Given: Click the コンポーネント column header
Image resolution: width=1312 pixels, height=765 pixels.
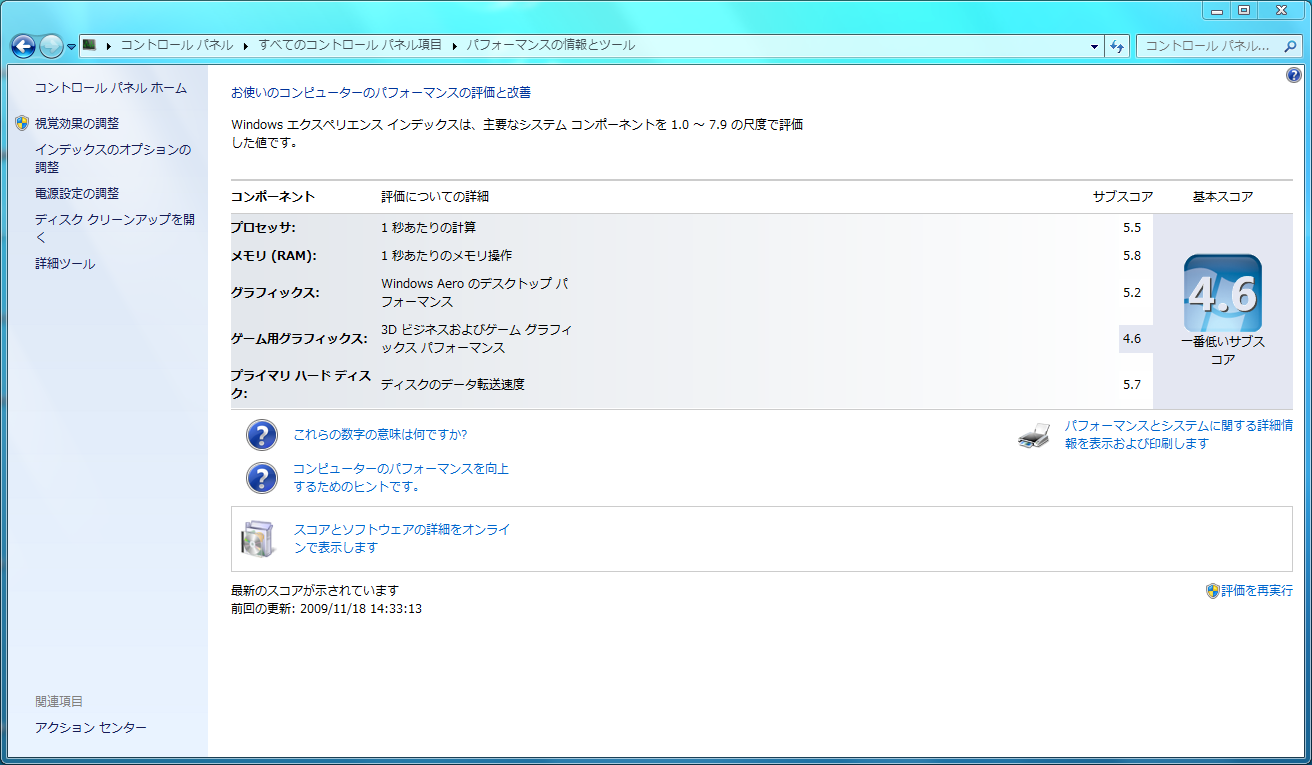Looking at the screenshot, I should coord(273,197).
